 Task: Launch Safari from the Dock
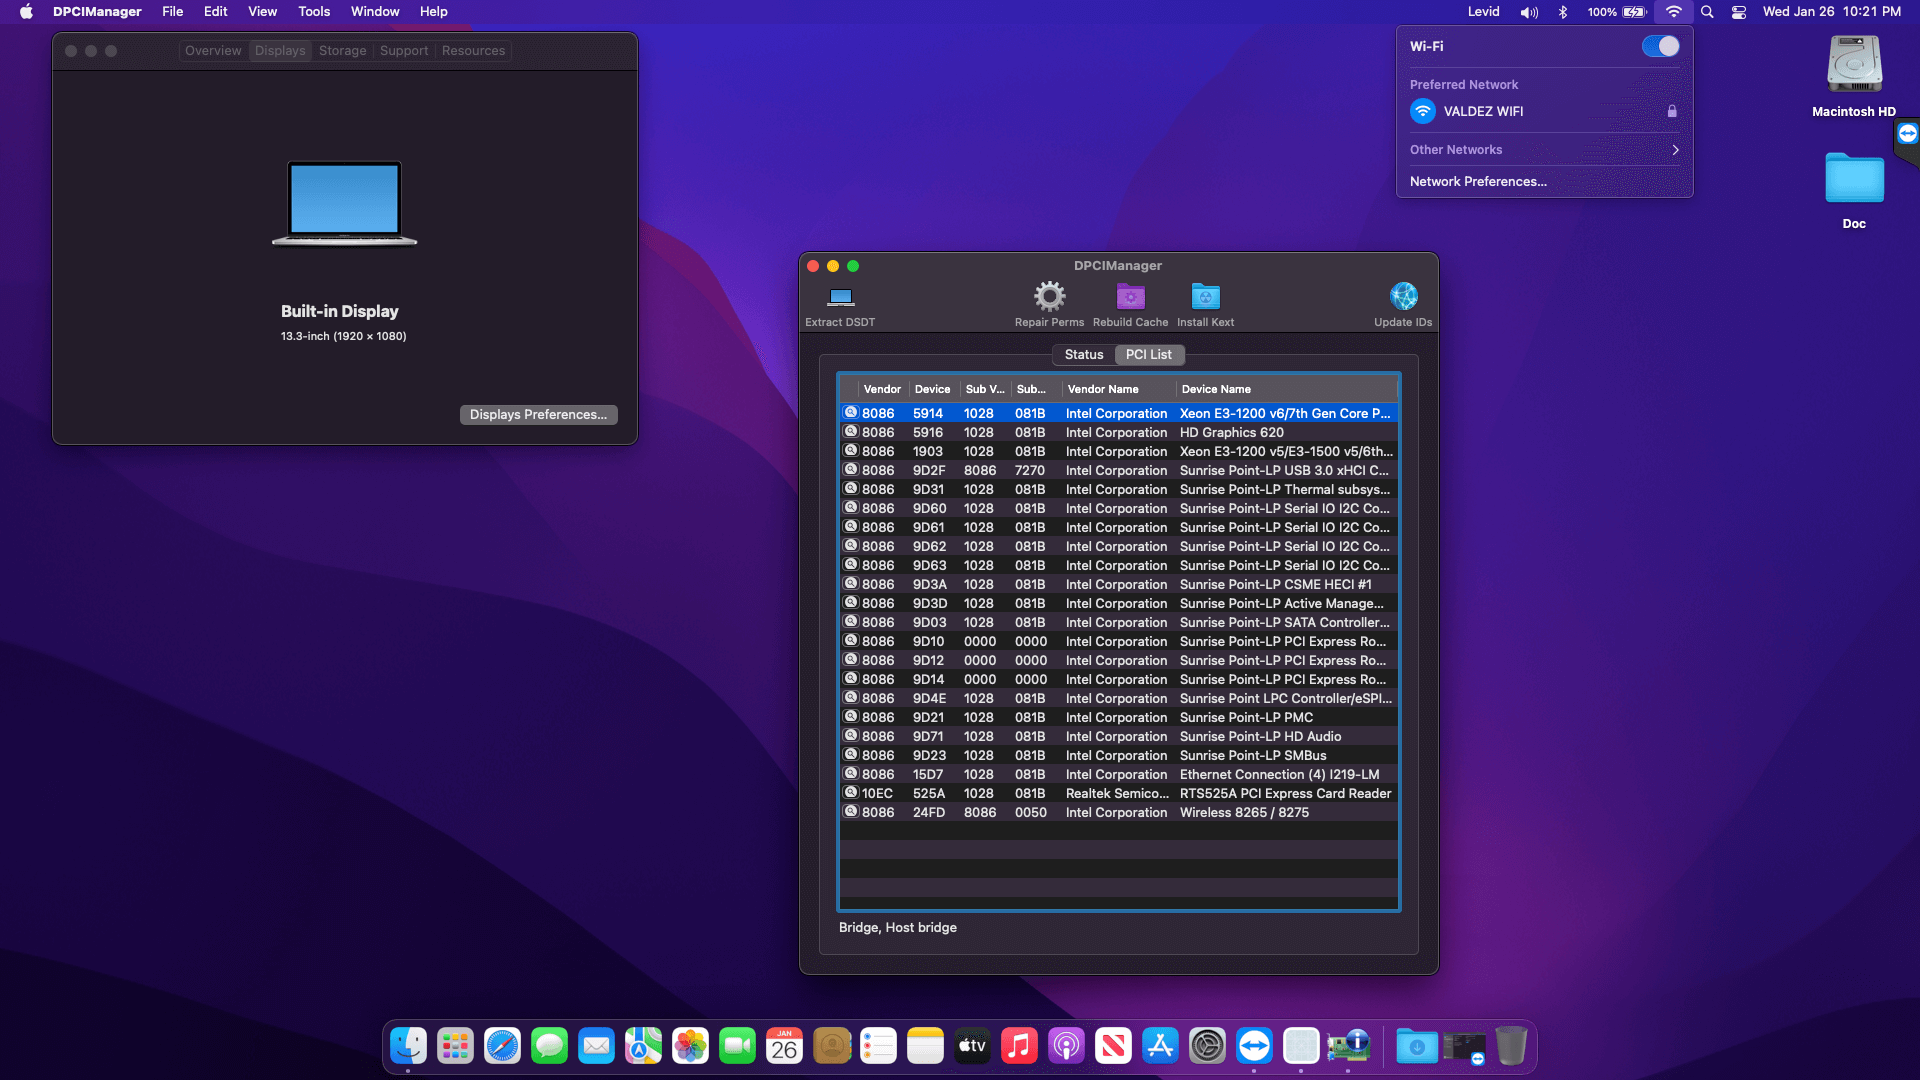click(502, 1046)
